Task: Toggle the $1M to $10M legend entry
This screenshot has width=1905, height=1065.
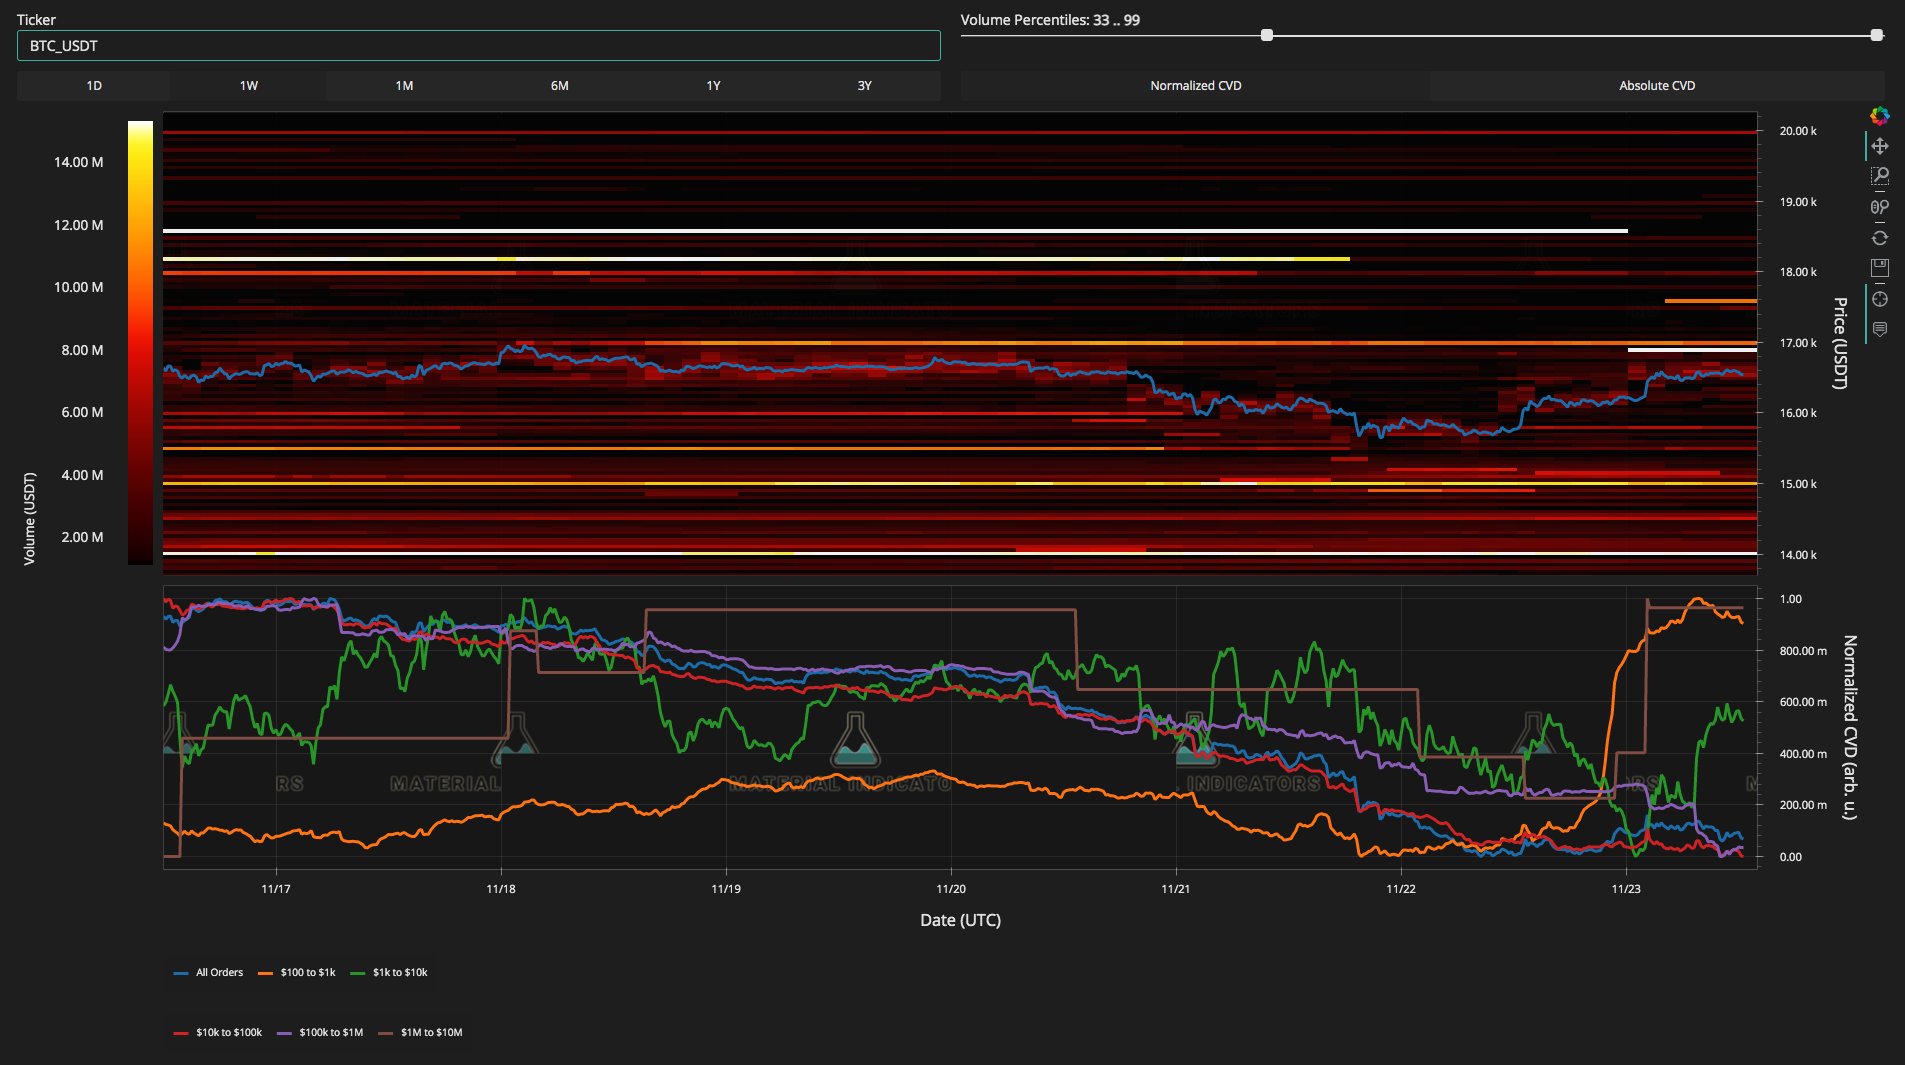Action: click(x=421, y=1032)
